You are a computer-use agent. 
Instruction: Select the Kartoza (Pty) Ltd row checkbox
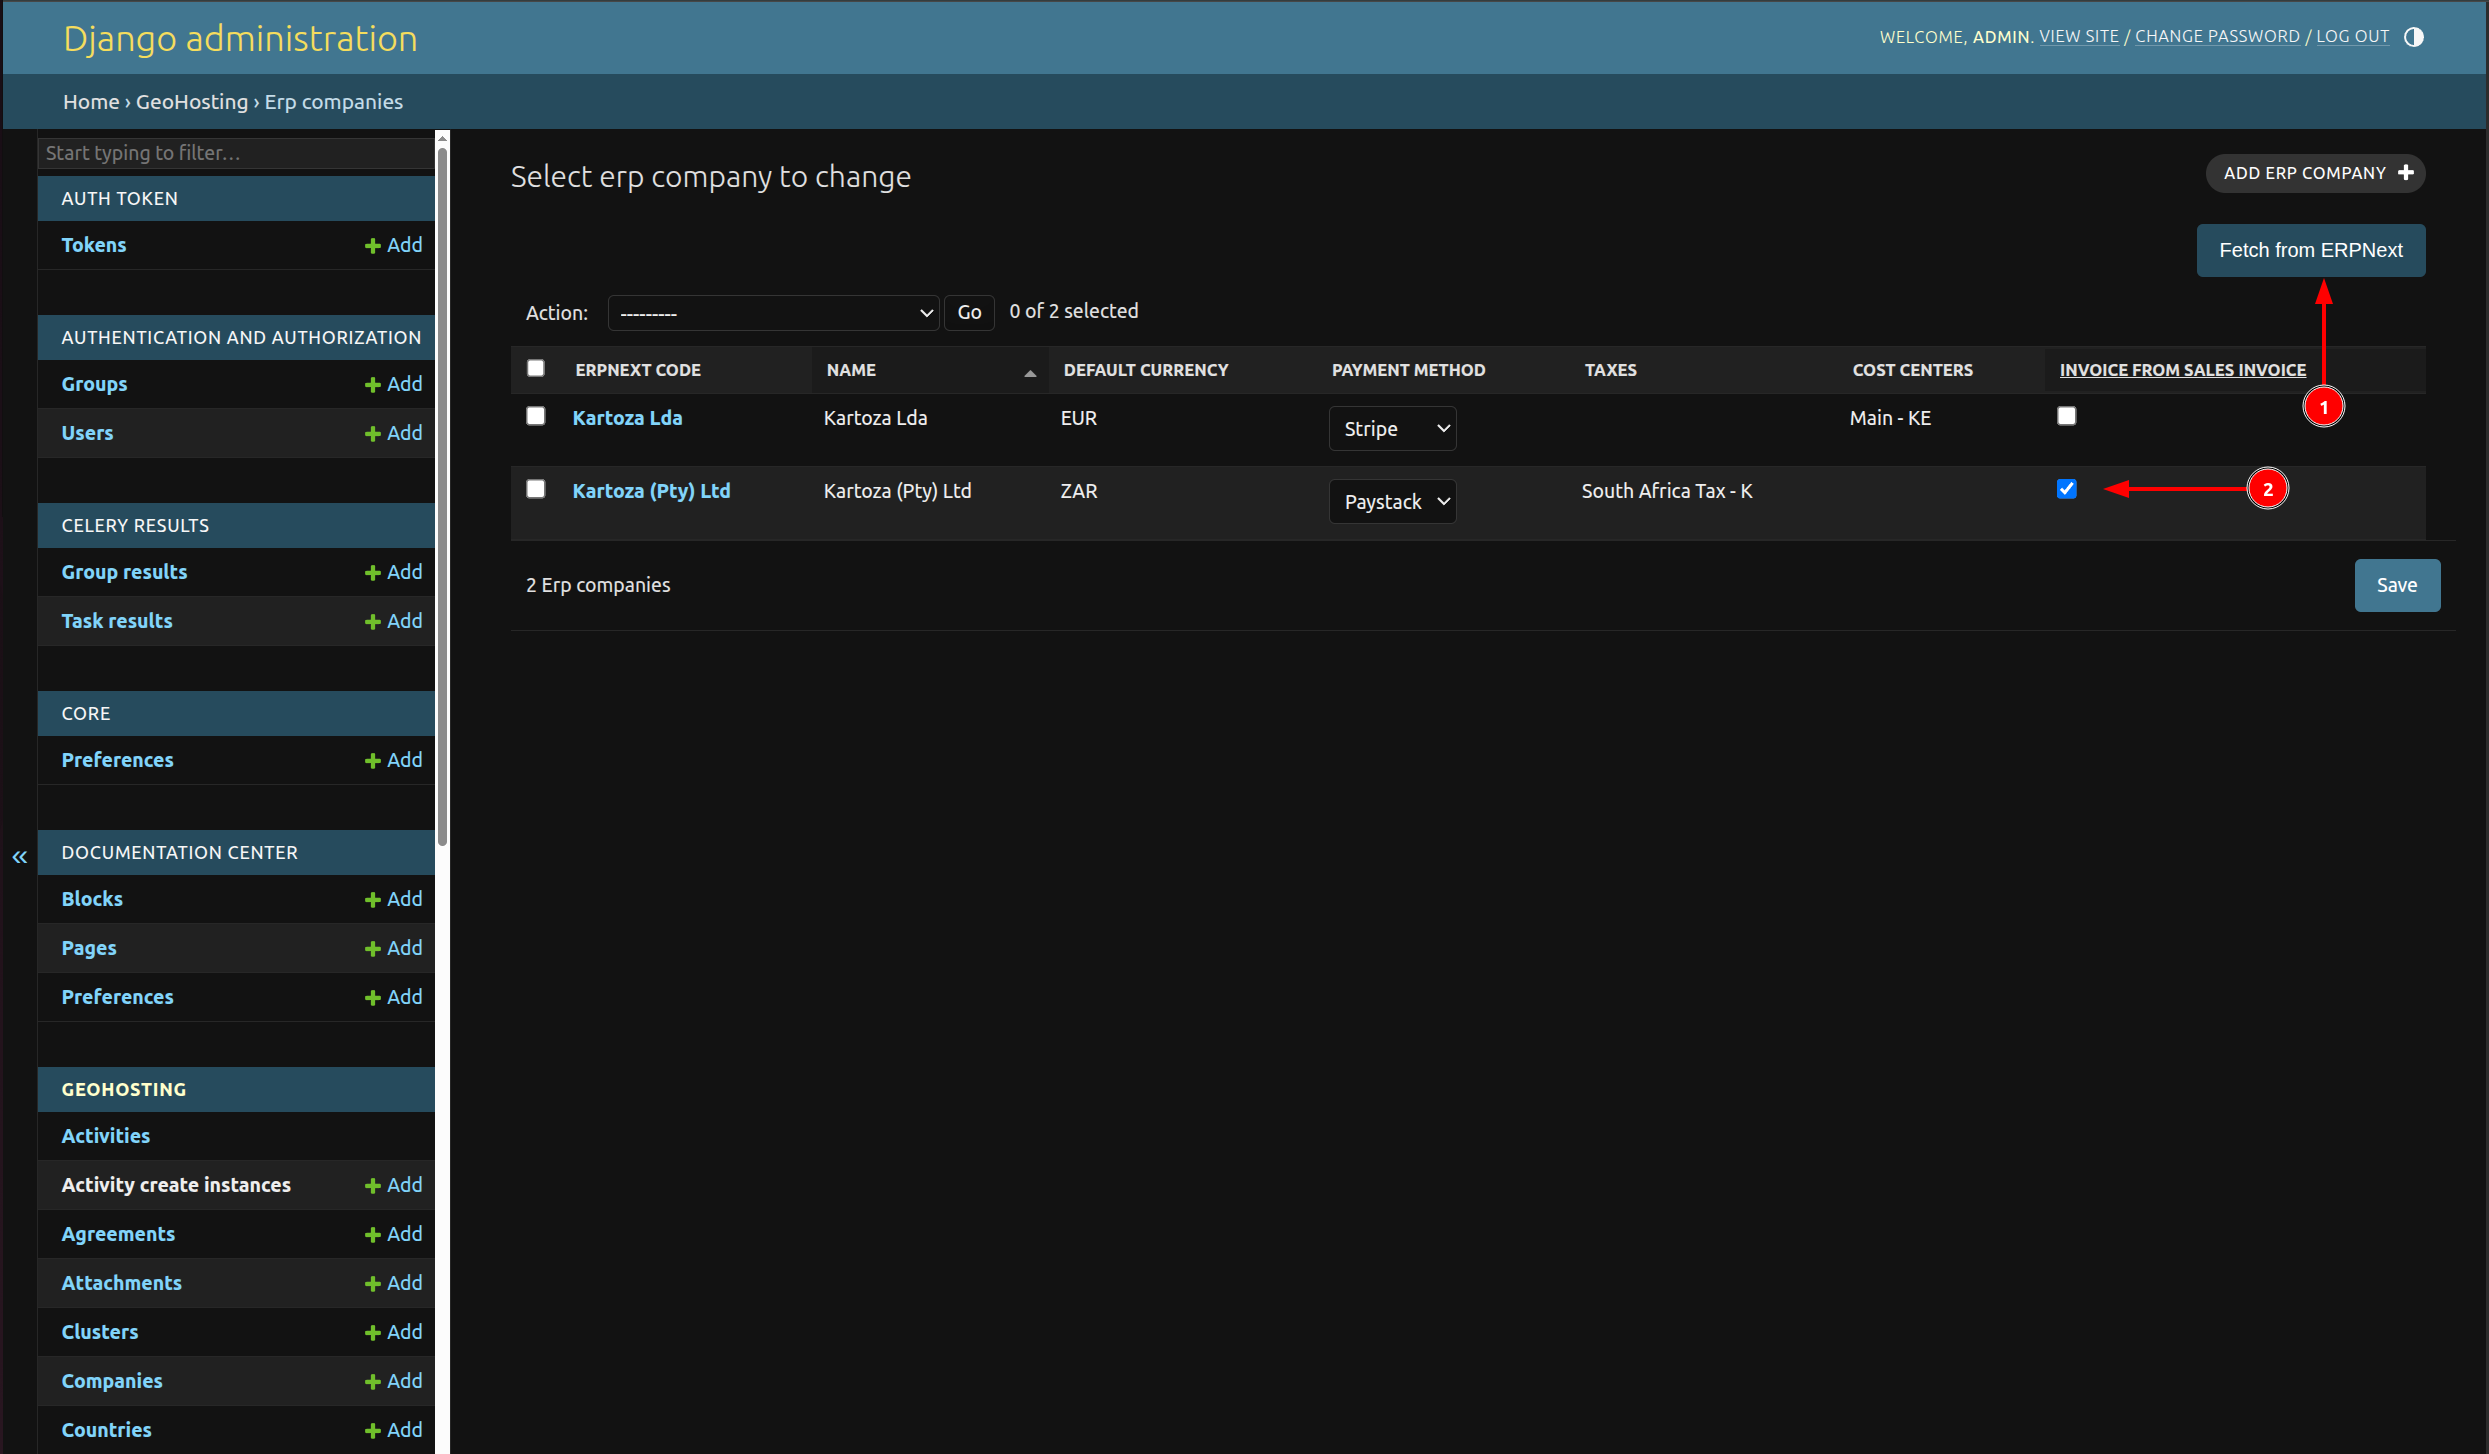pyautogui.click(x=536, y=489)
